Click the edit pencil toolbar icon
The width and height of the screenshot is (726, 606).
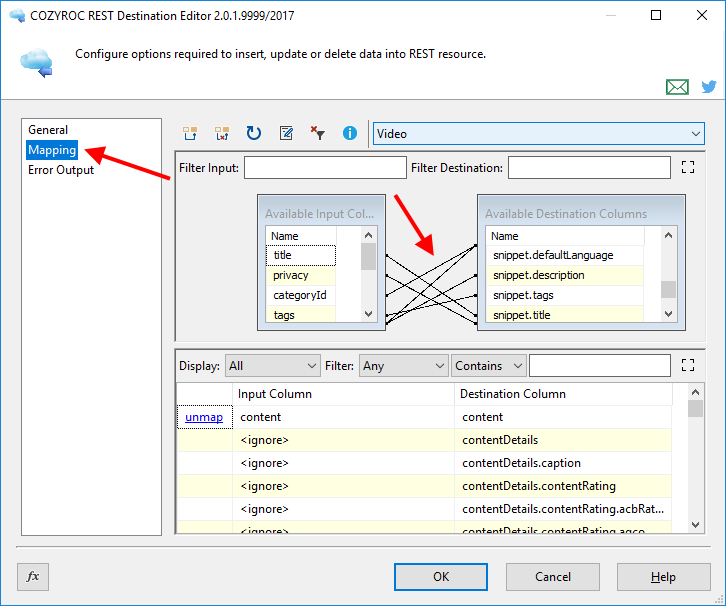pos(286,133)
